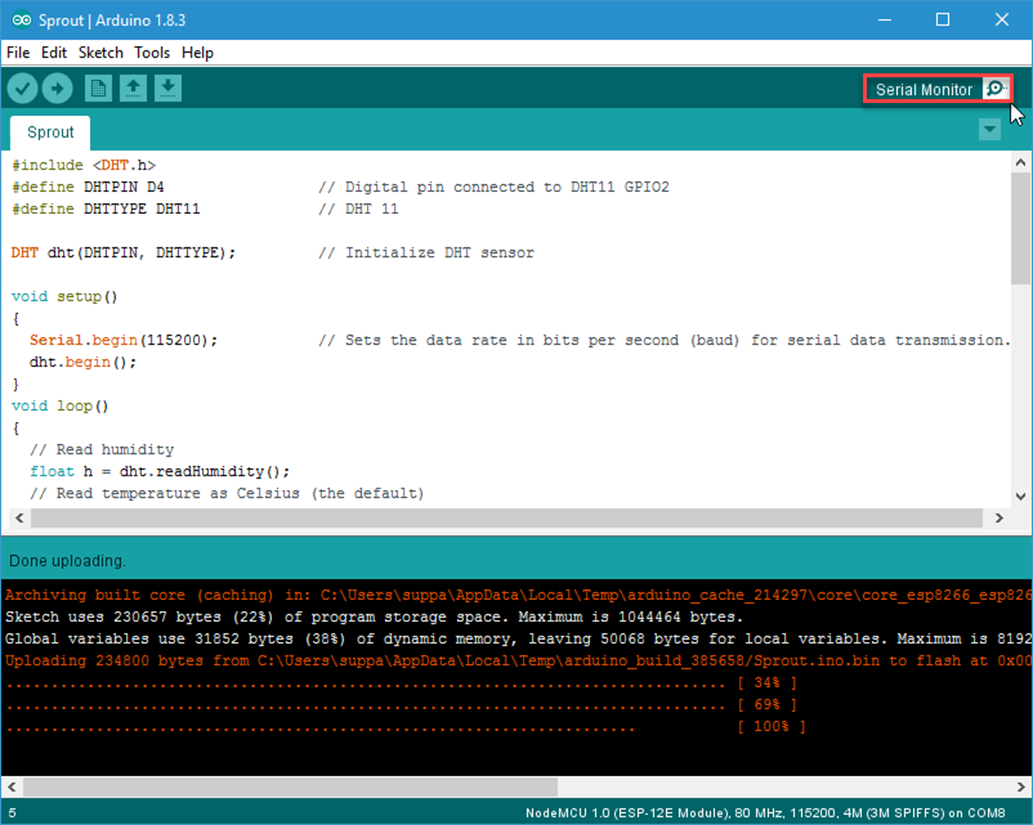Click the editor scroll right arrow
The height and width of the screenshot is (825, 1033).
click(999, 518)
